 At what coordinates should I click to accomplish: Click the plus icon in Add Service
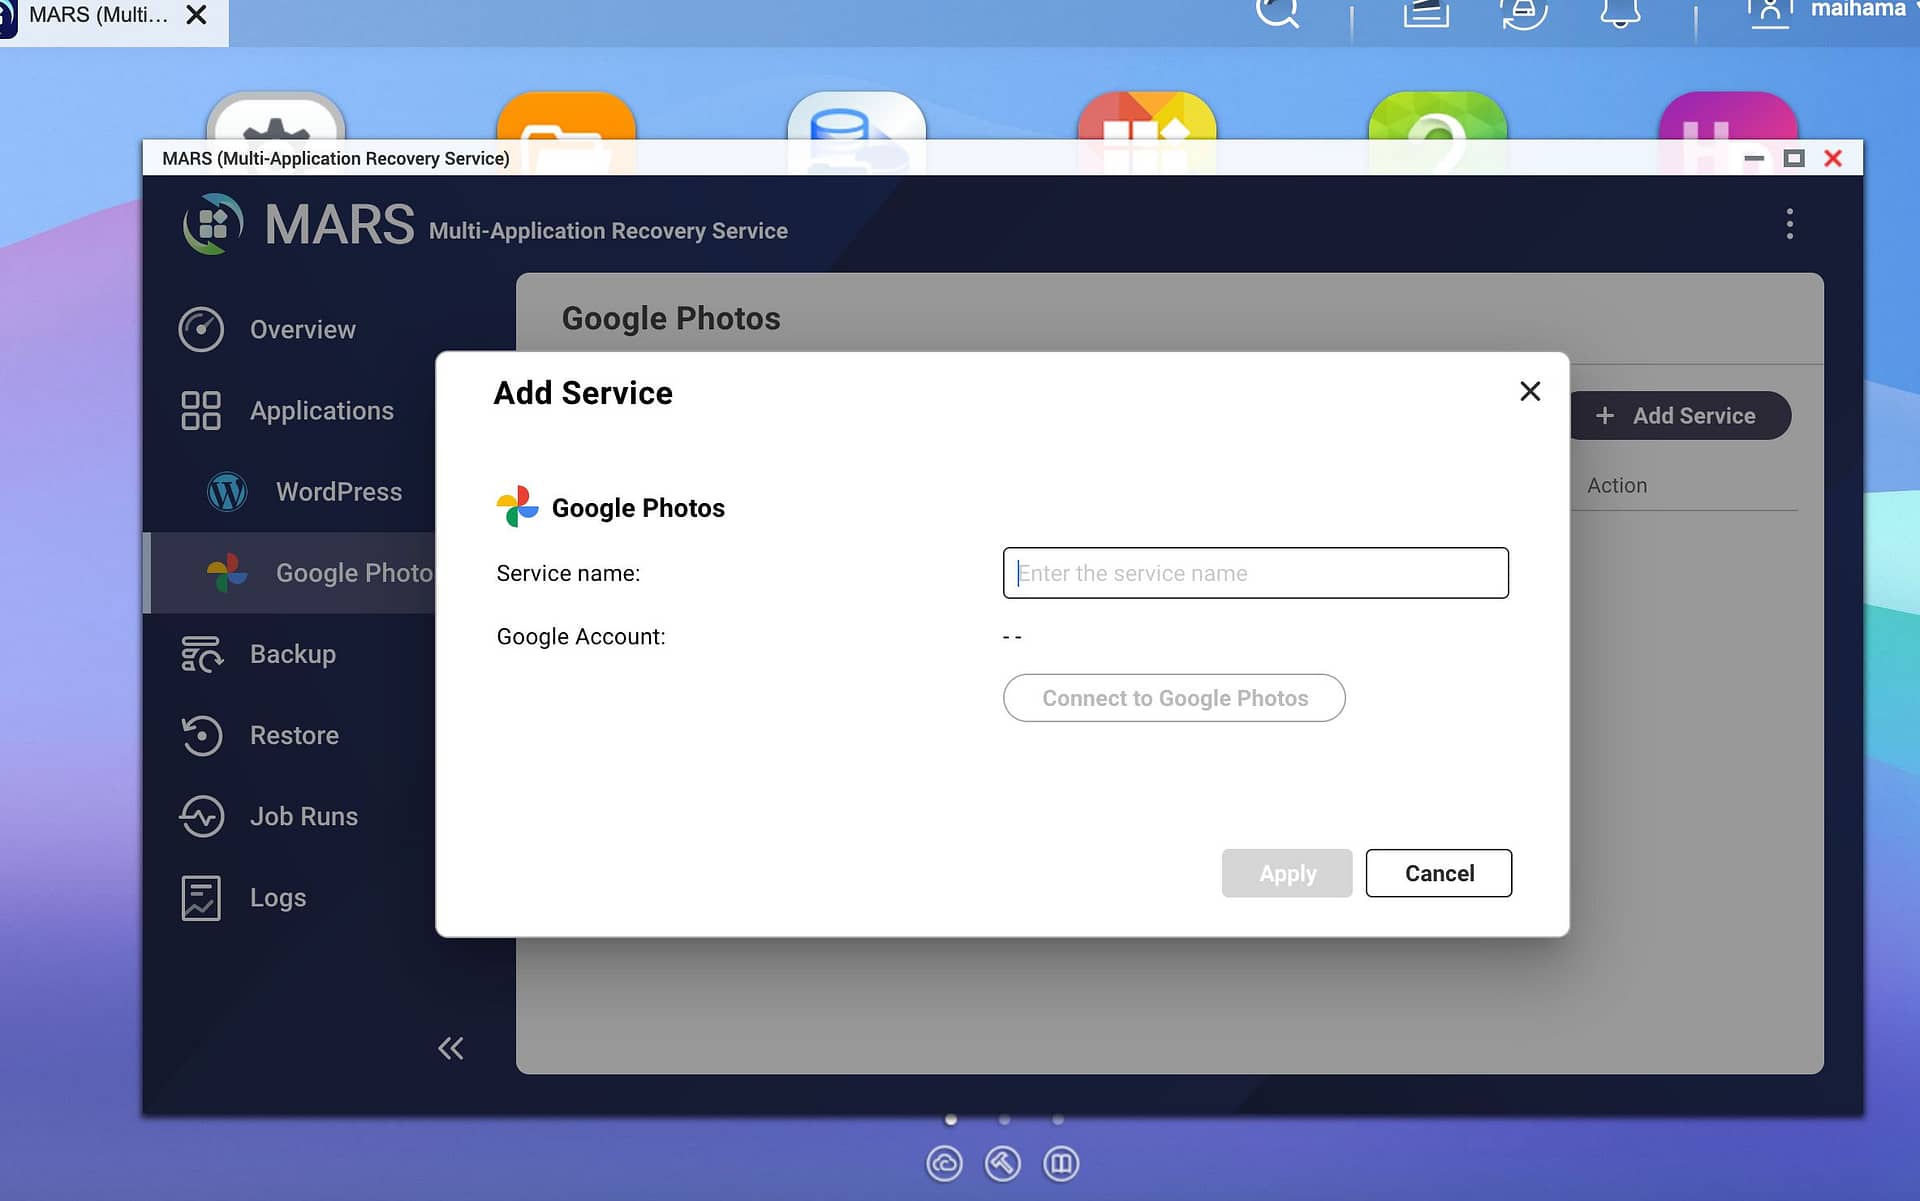1604,415
